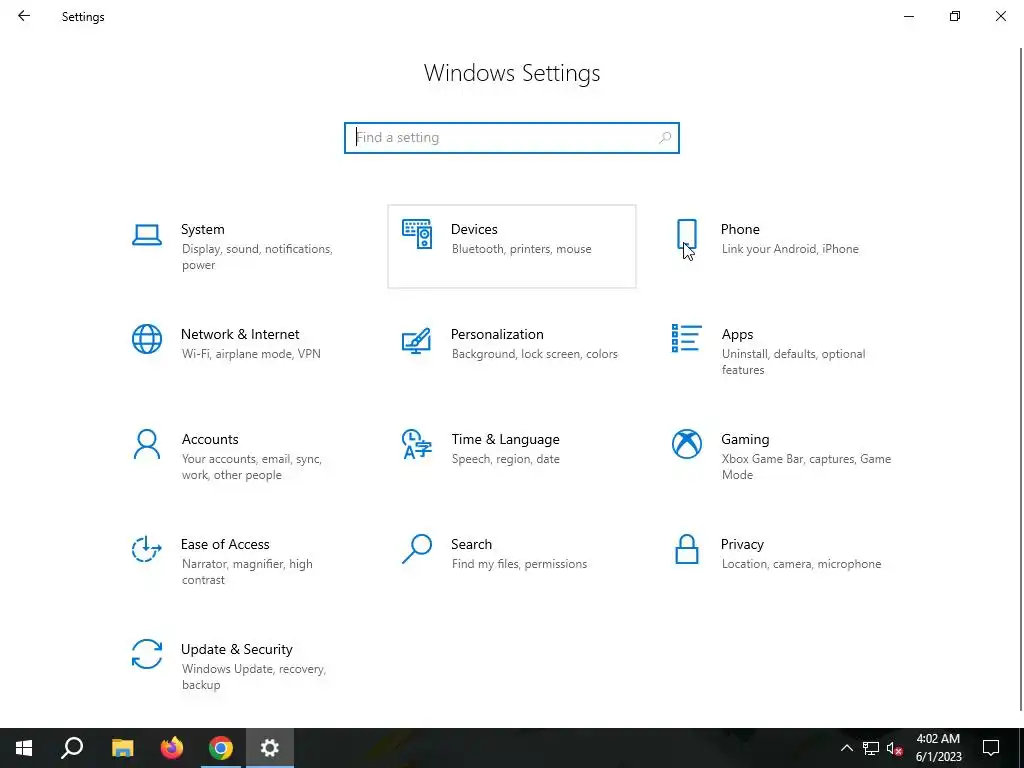Click "Narrator, magnifier, high contrast" description
This screenshot has height=768, width=1024.
tap(247, 572)
